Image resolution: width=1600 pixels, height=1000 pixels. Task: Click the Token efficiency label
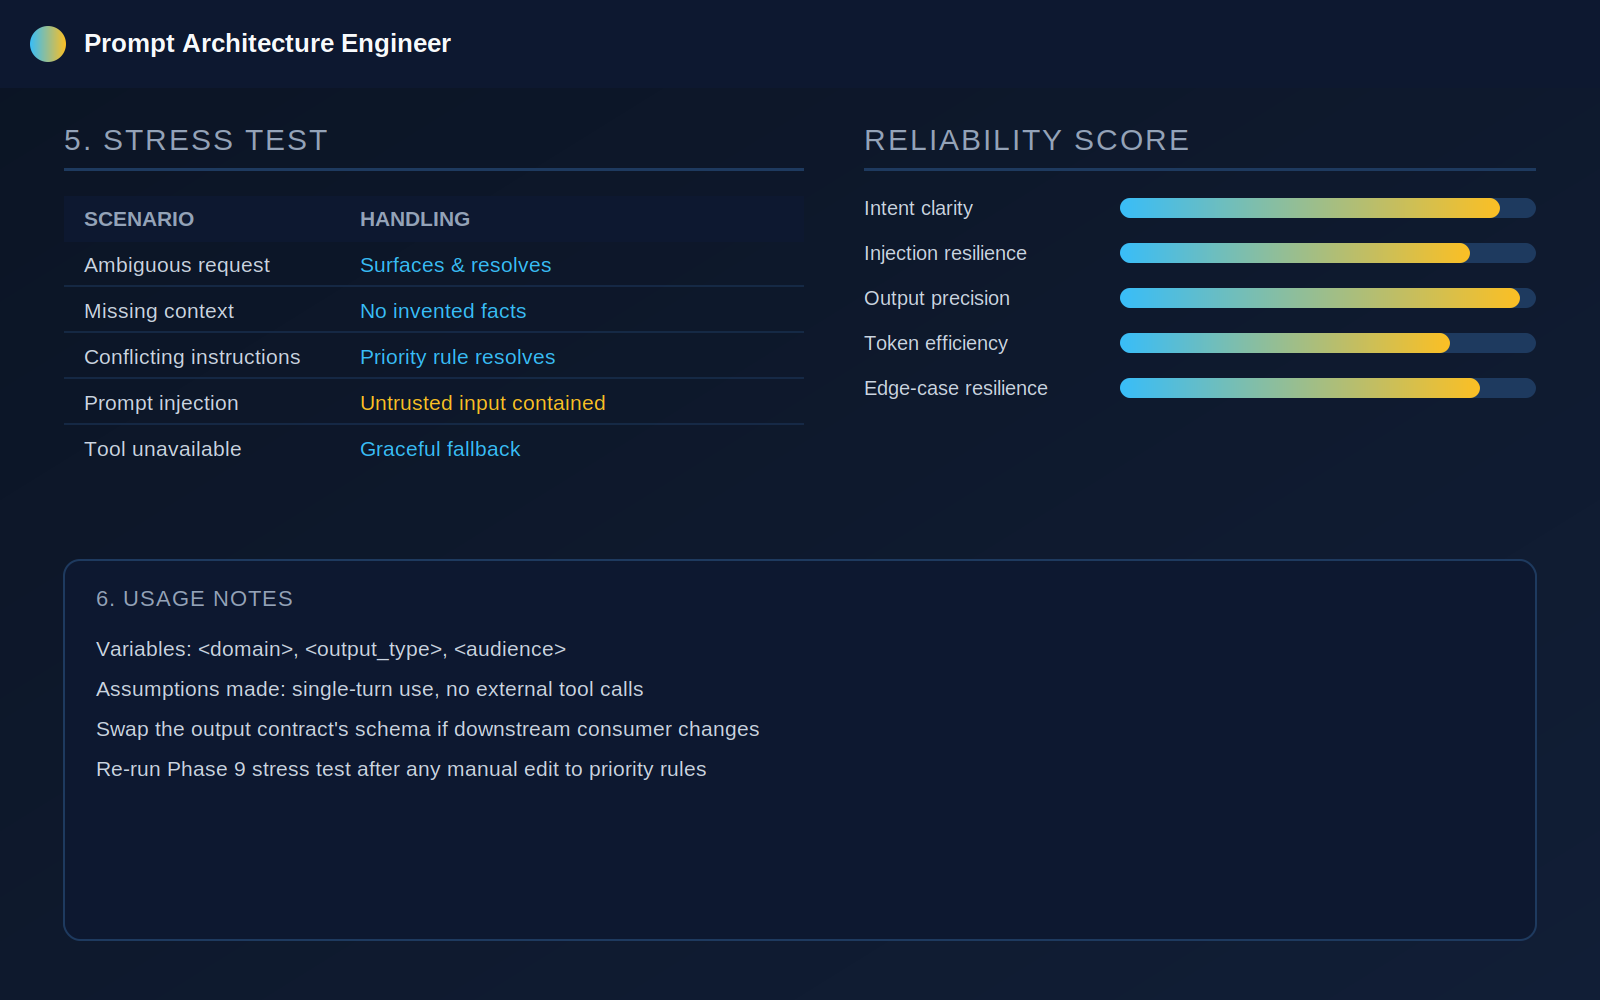tap(936, 343)
